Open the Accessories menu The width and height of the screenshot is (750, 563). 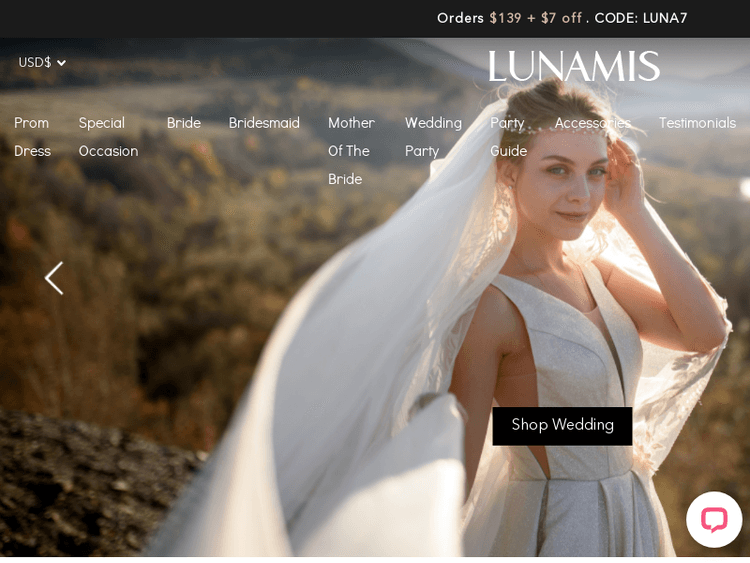(x=593, y=123)
